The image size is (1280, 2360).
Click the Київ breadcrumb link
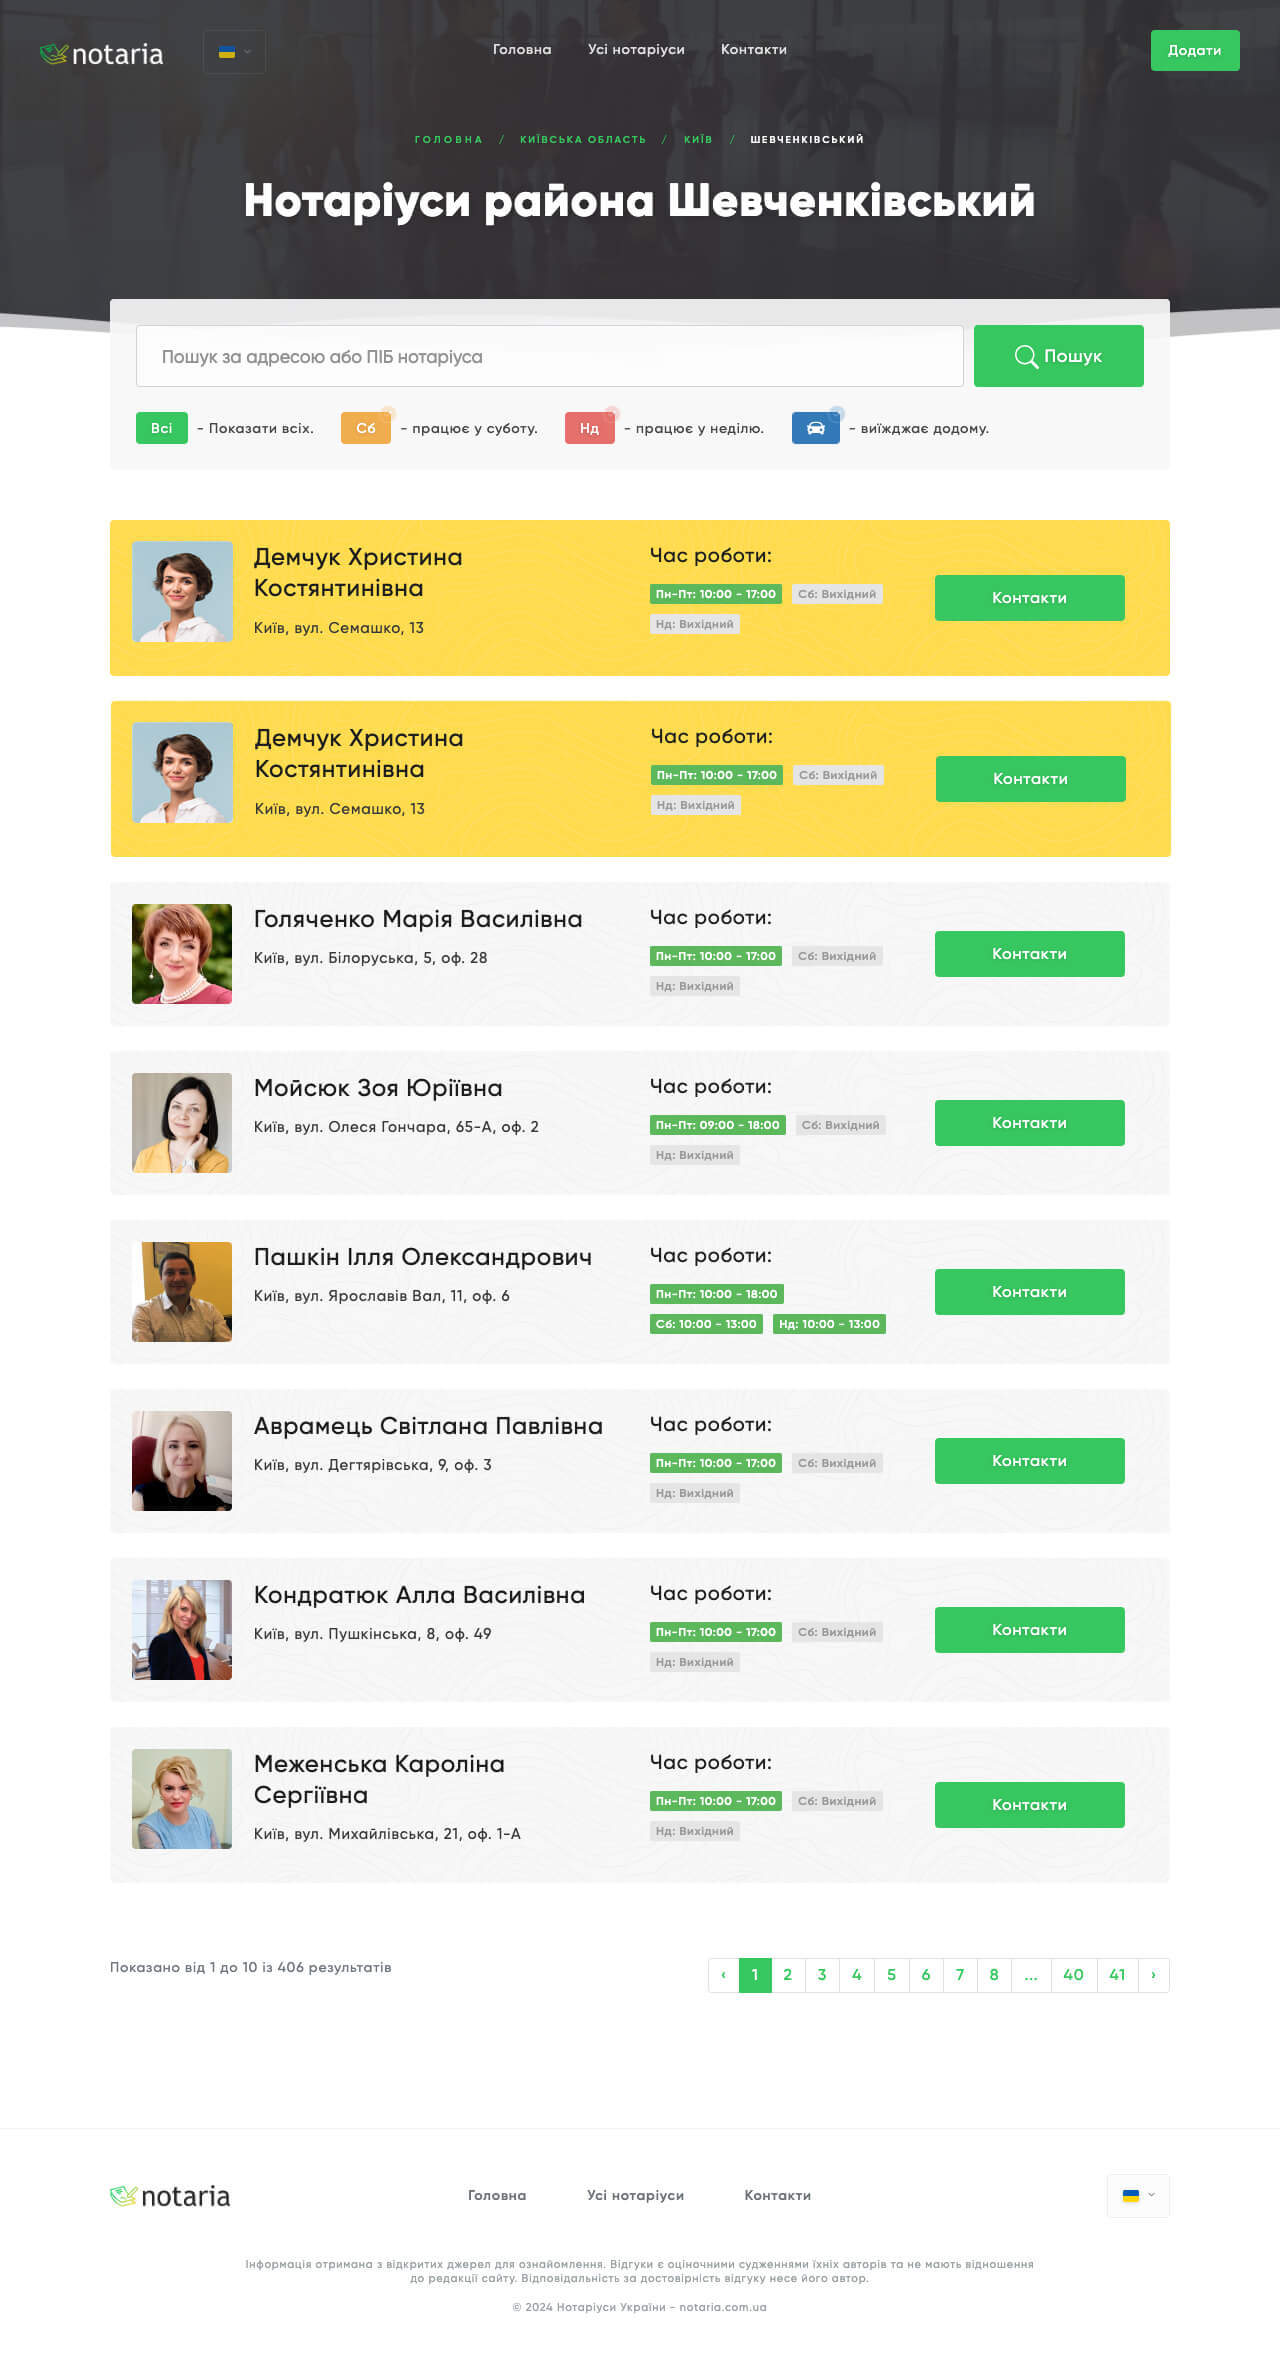click(698, 139)
